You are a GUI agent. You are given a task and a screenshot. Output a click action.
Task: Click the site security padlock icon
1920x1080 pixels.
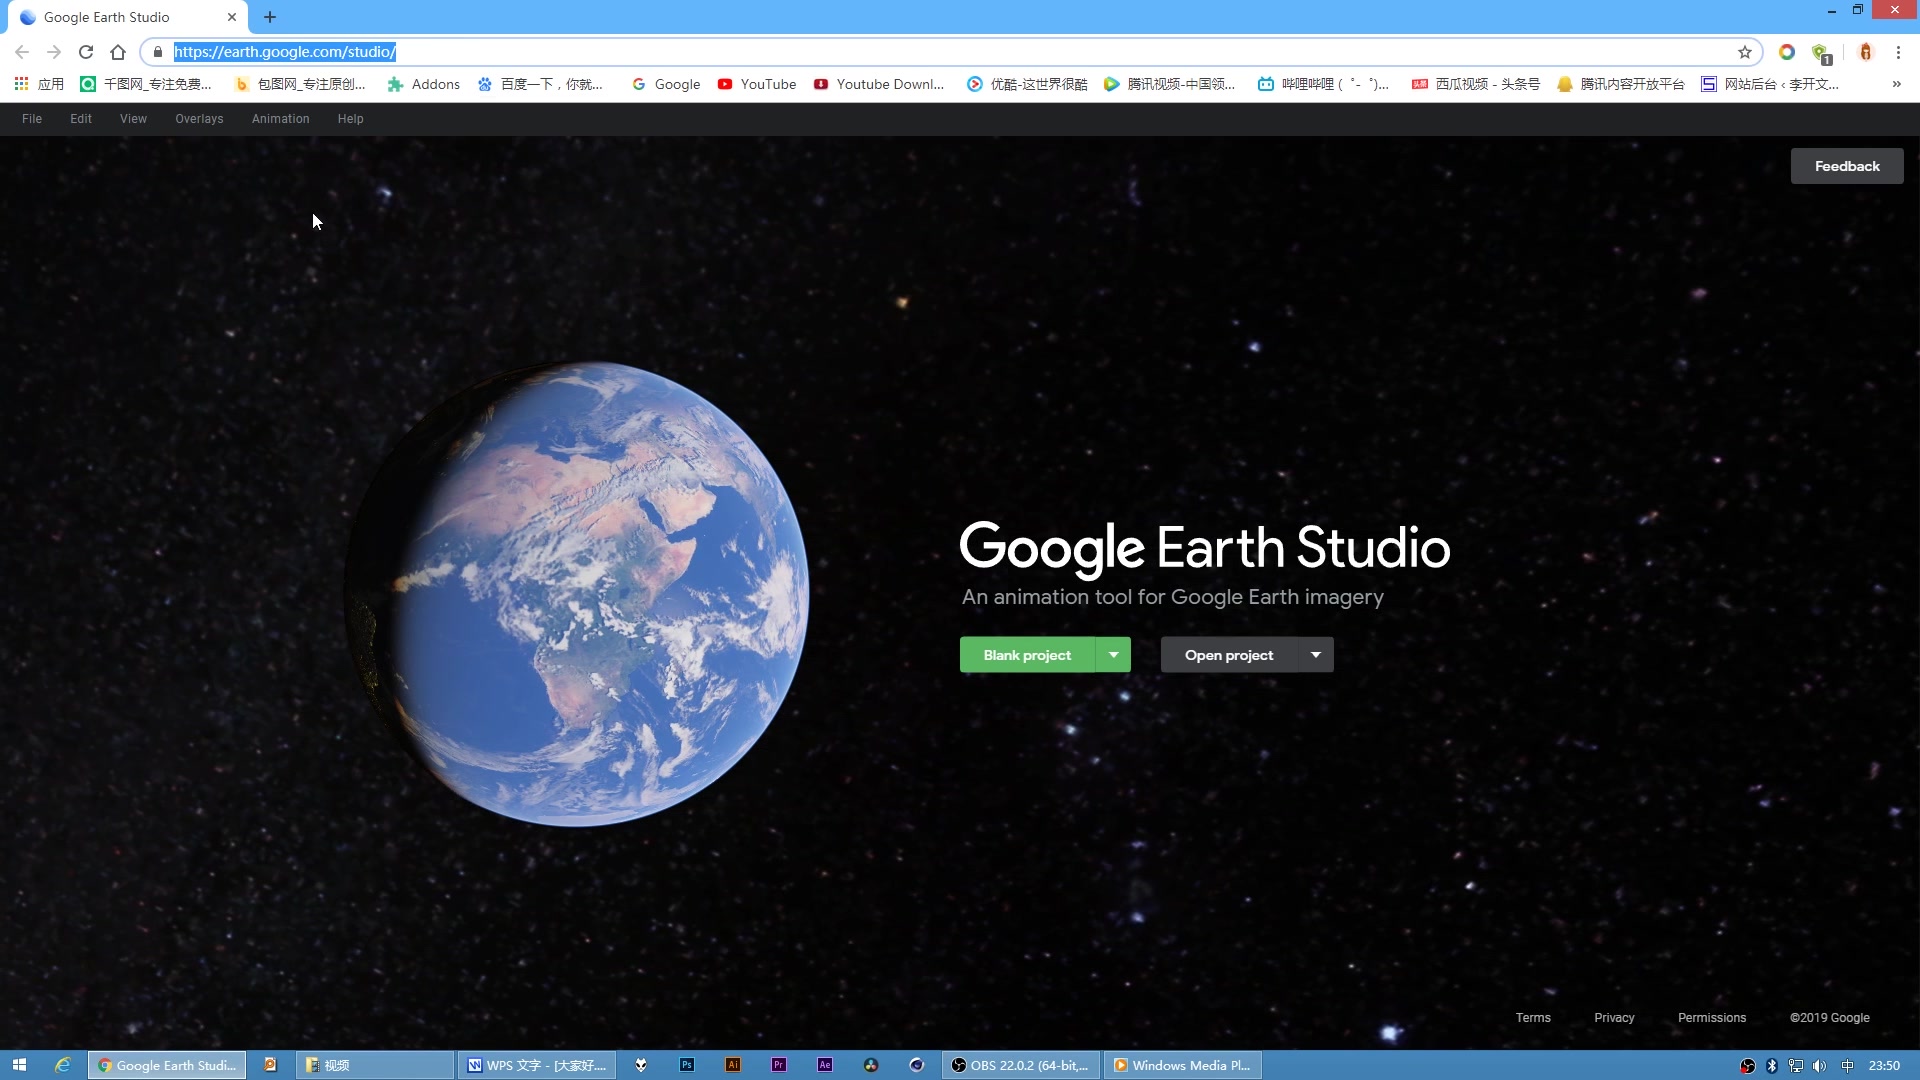(x=157, y=52)
